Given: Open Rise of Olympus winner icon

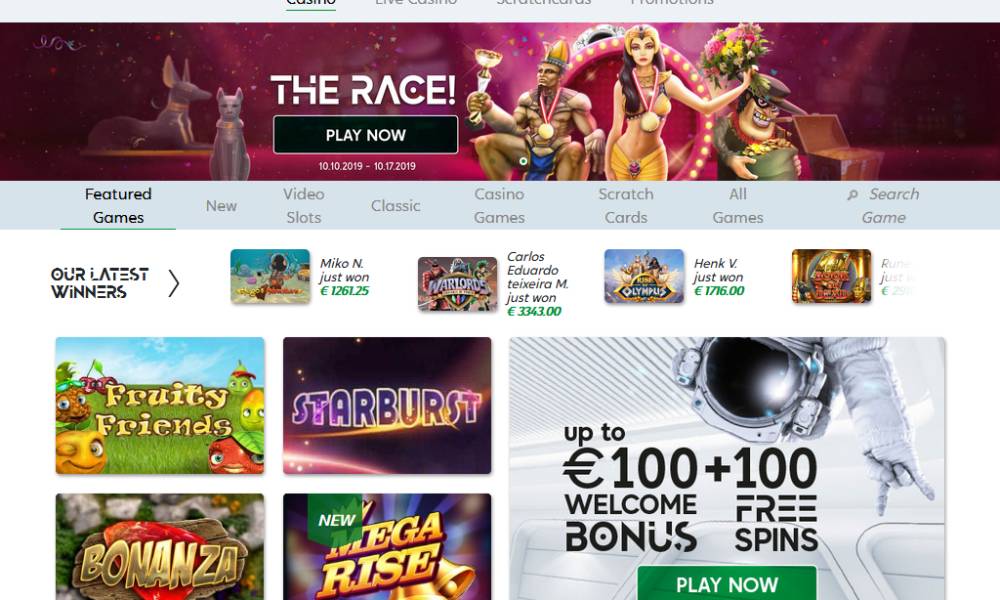Looking at the screenshot, I should pos(644,276).
